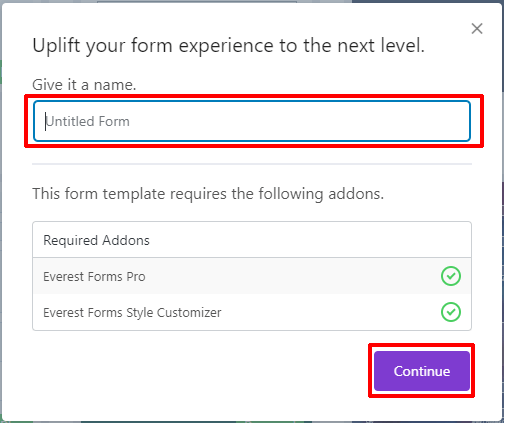
Task: Click the green checkmark beside Everest Forms Pro
Action: coord(451,276)
